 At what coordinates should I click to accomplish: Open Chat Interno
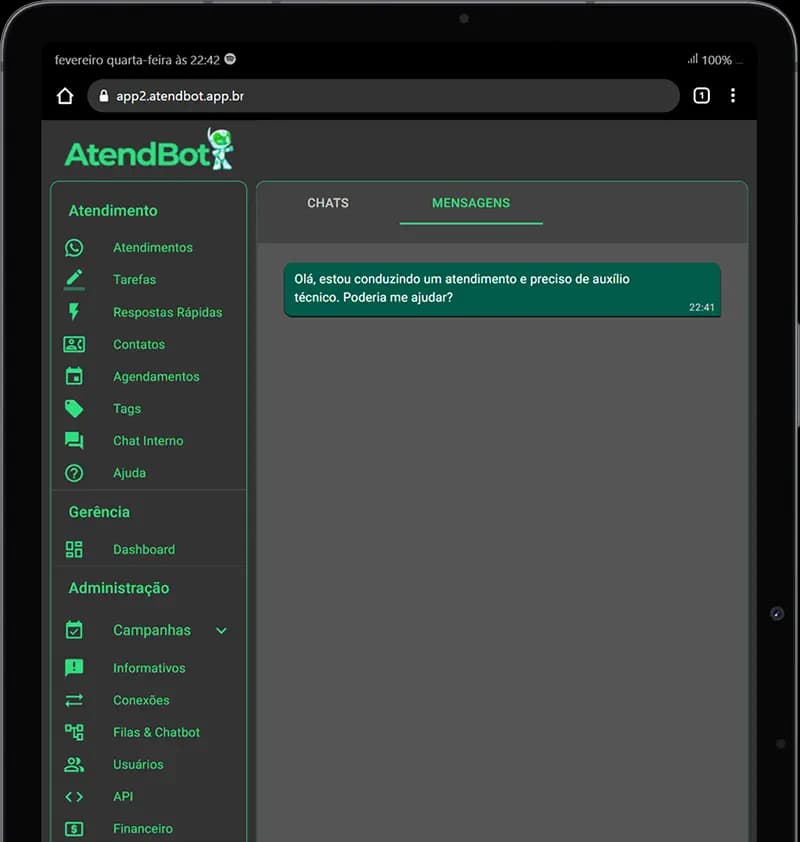coord(148,441)
